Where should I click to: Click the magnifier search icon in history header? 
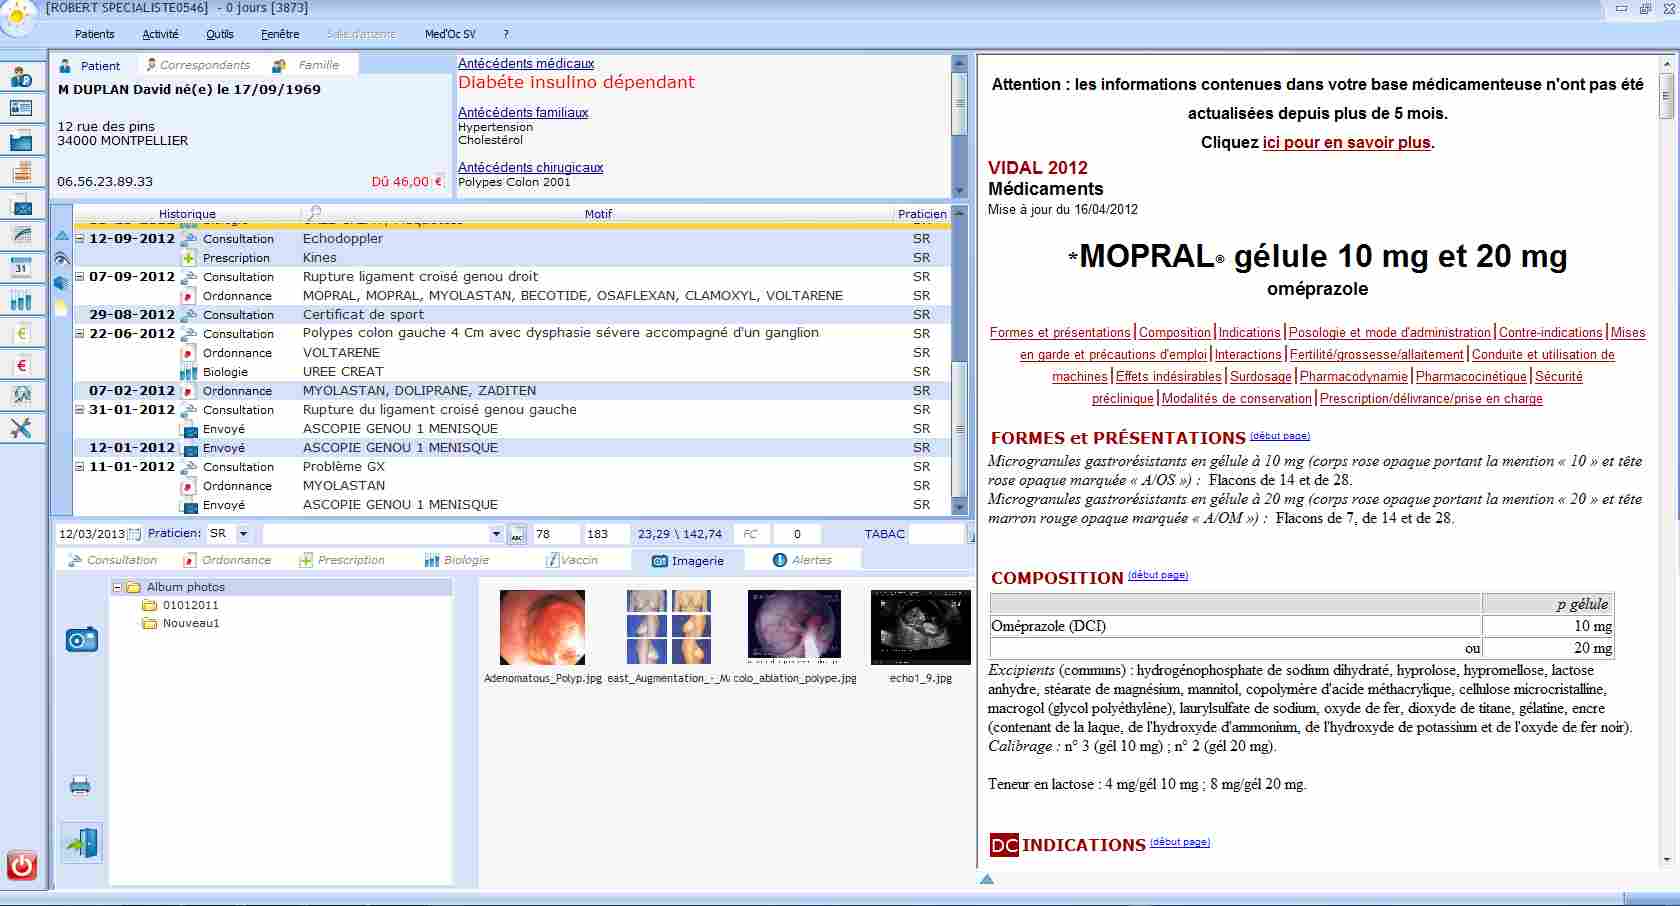tap(314, 213)
